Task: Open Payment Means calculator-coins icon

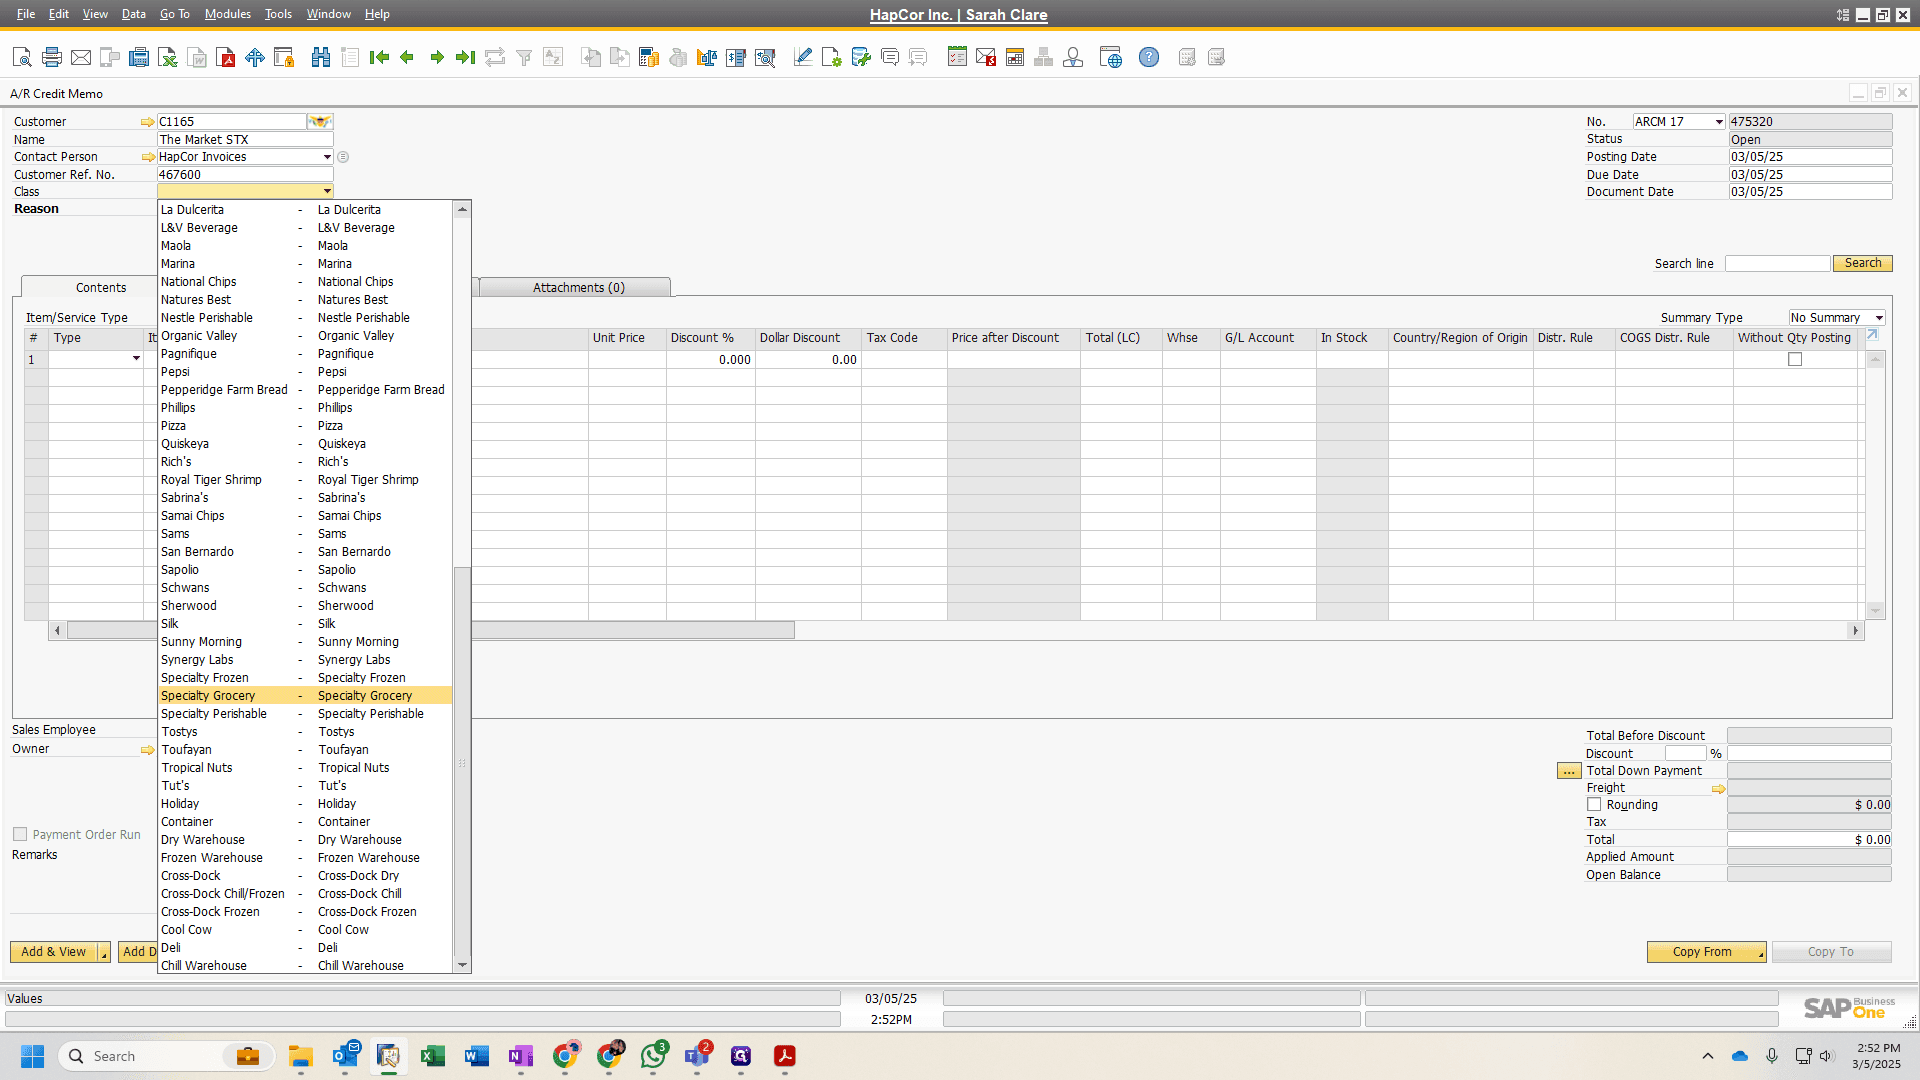Action: tap(649, 58)
